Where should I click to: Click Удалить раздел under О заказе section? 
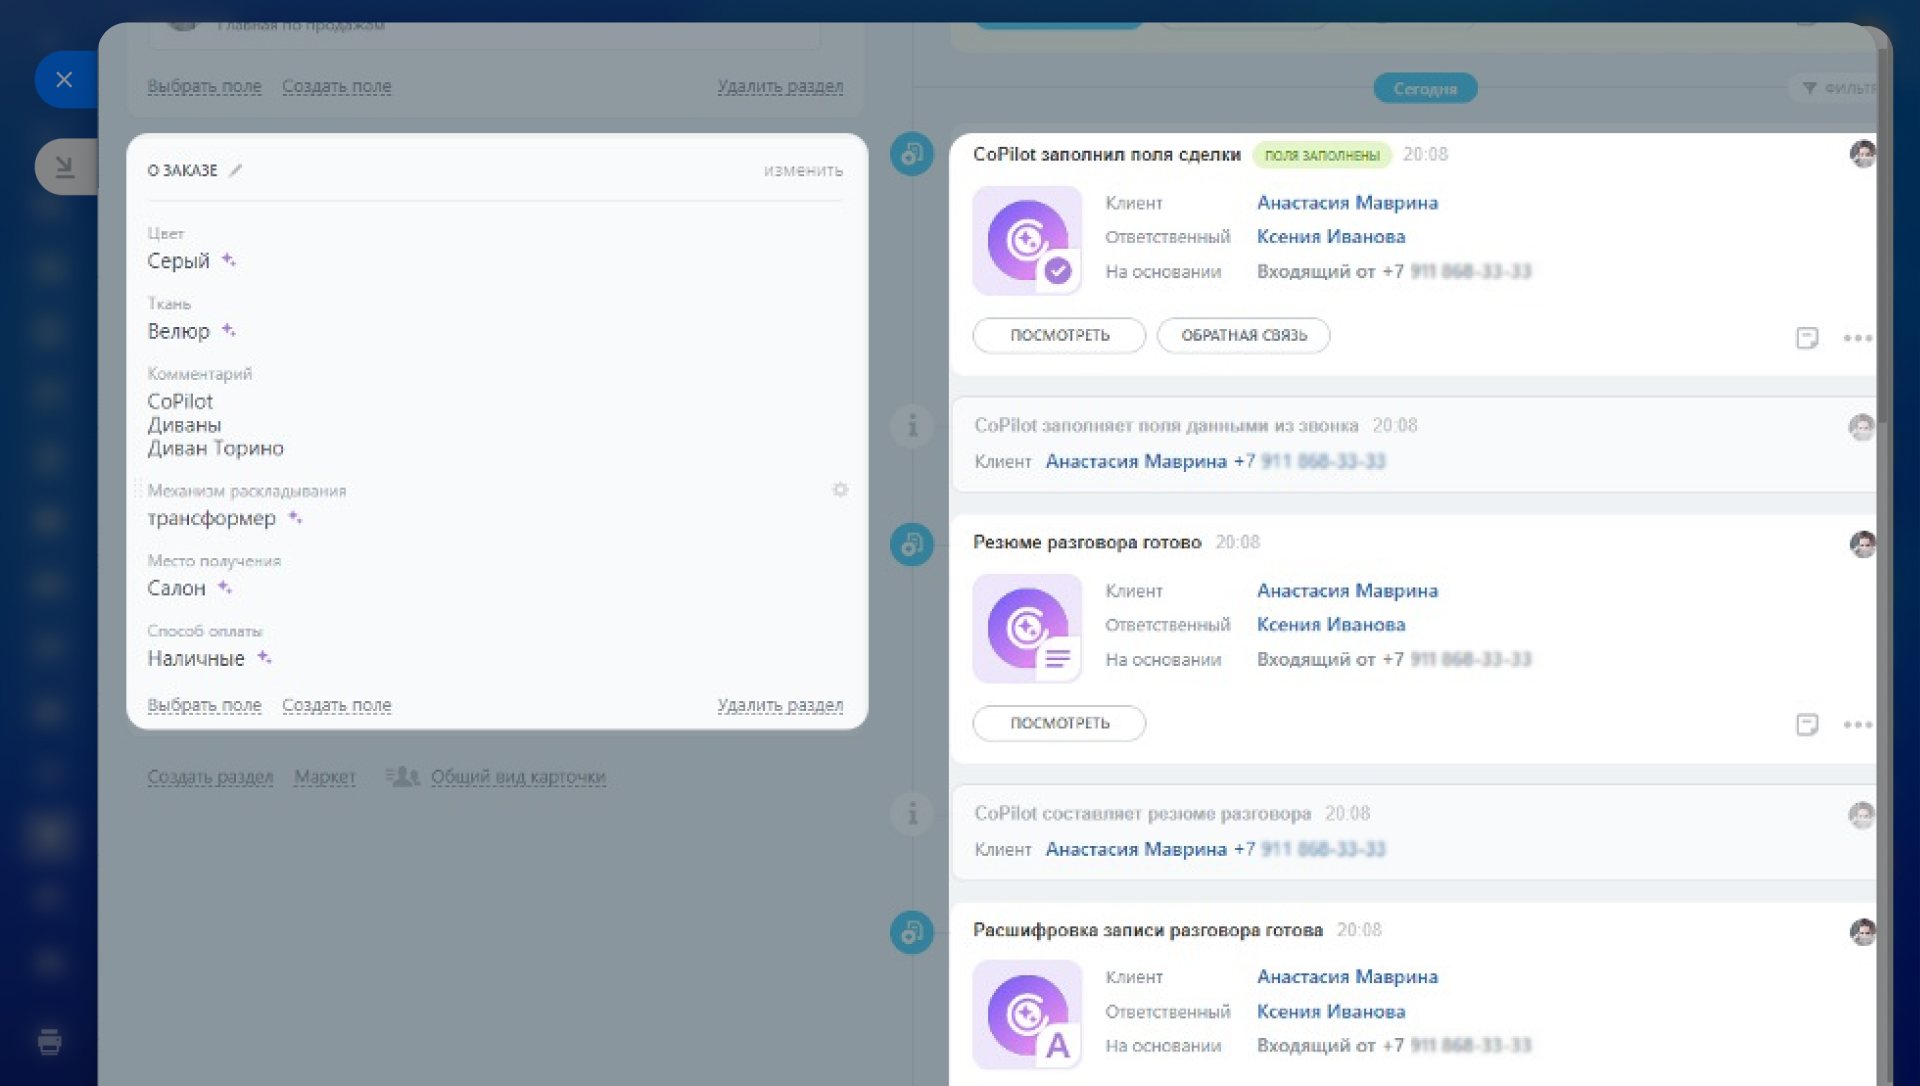(779, 705)
